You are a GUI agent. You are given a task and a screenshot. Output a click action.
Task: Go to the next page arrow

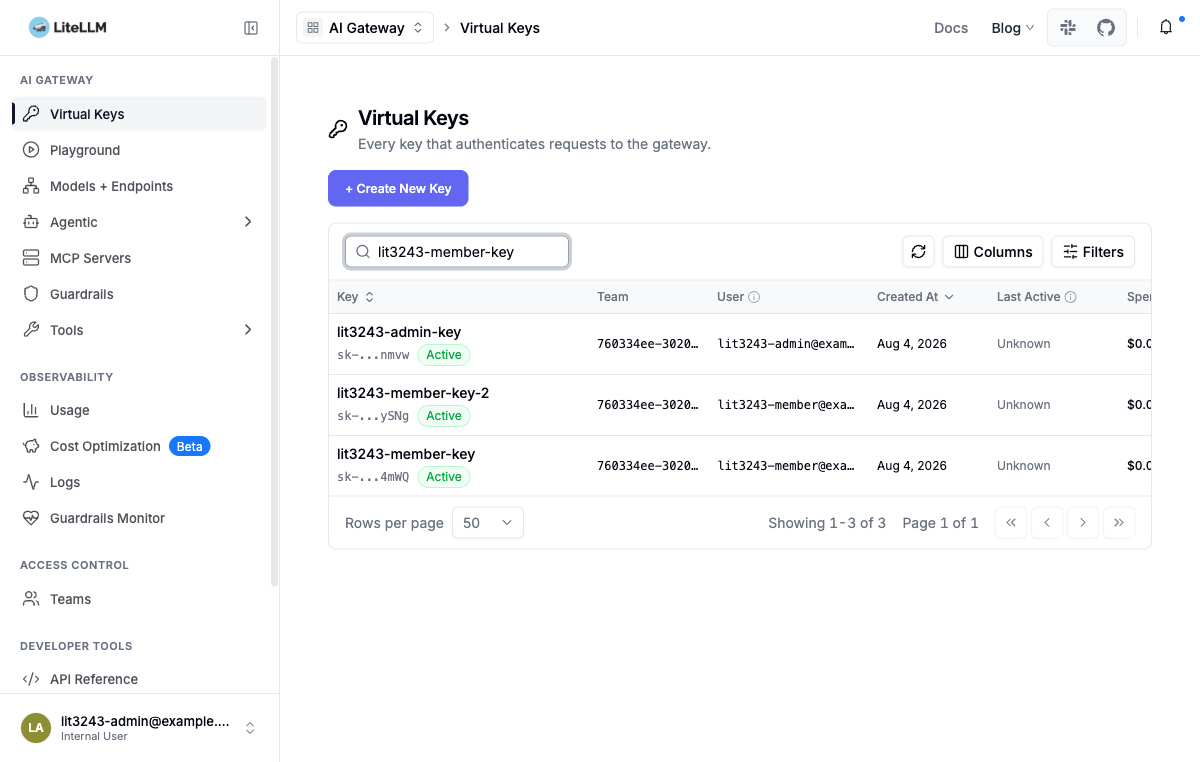click(x=1083, y=523)
